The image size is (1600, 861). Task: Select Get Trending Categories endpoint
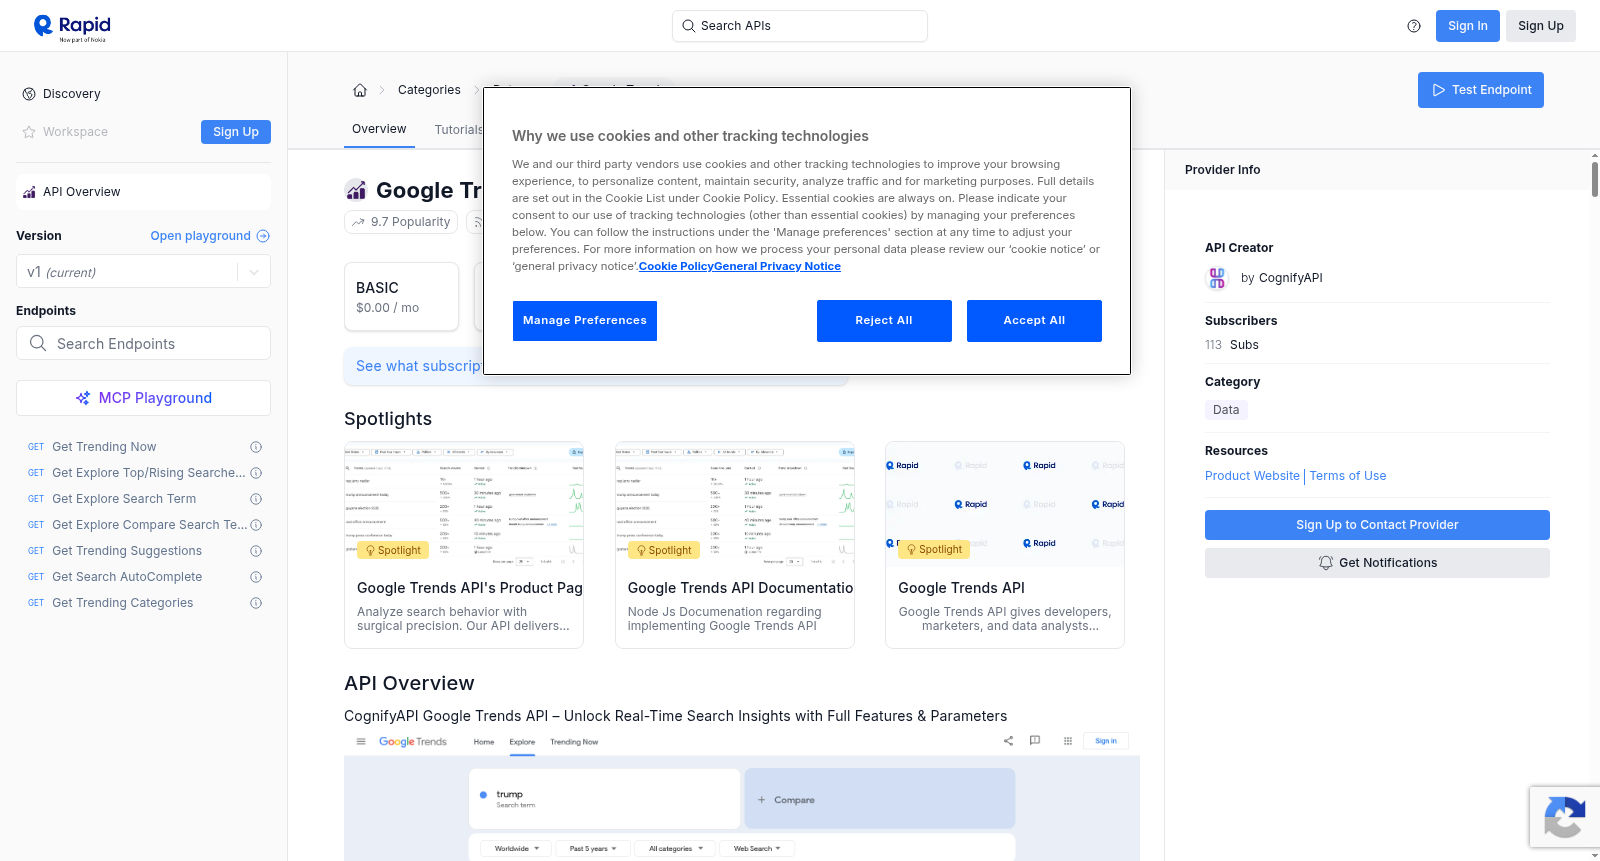point(122,603)
